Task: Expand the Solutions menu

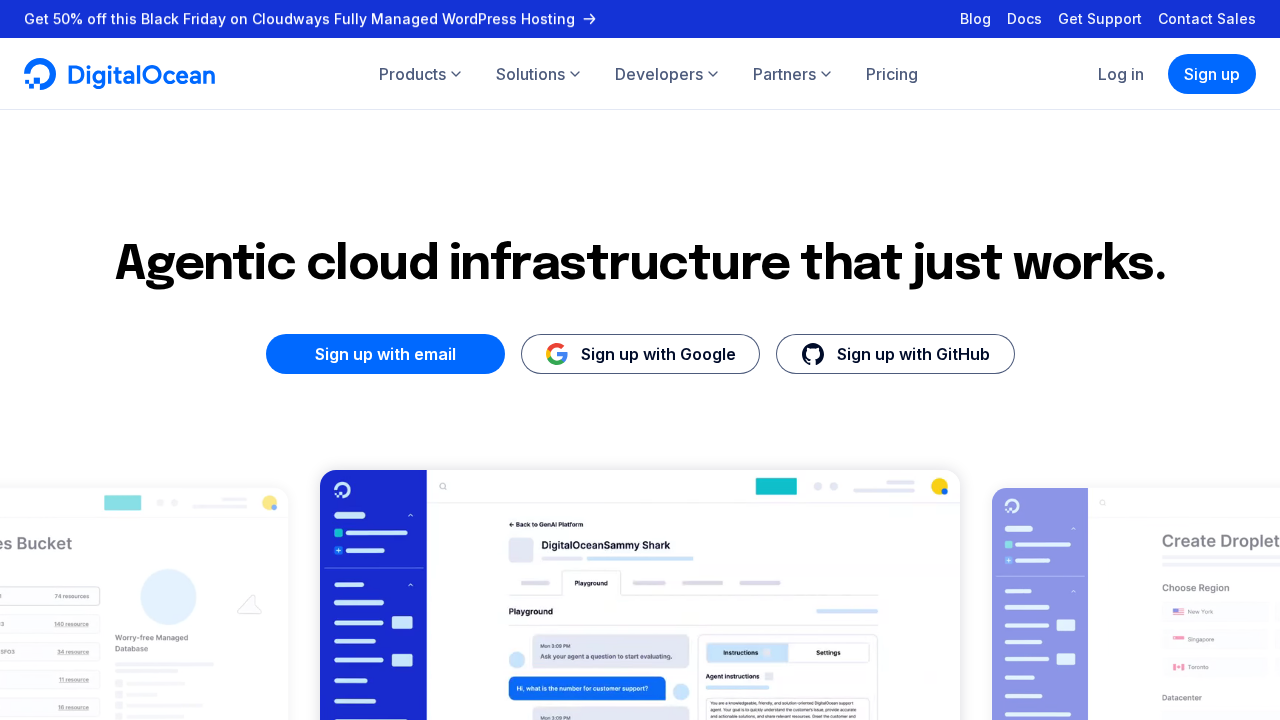Action: click(537, 74)
